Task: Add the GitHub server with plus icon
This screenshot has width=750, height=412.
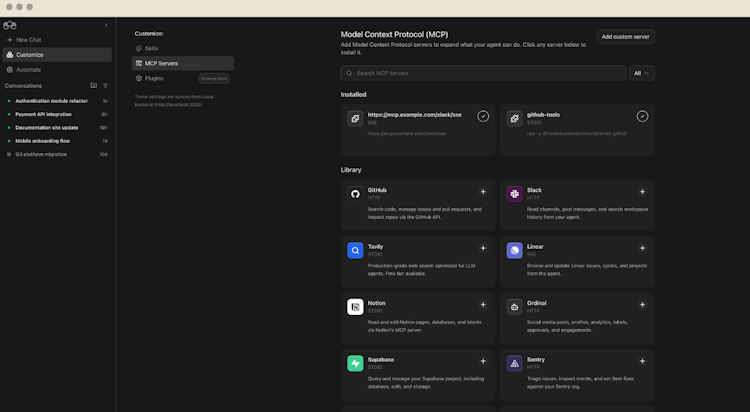Action: coord(483,192)
